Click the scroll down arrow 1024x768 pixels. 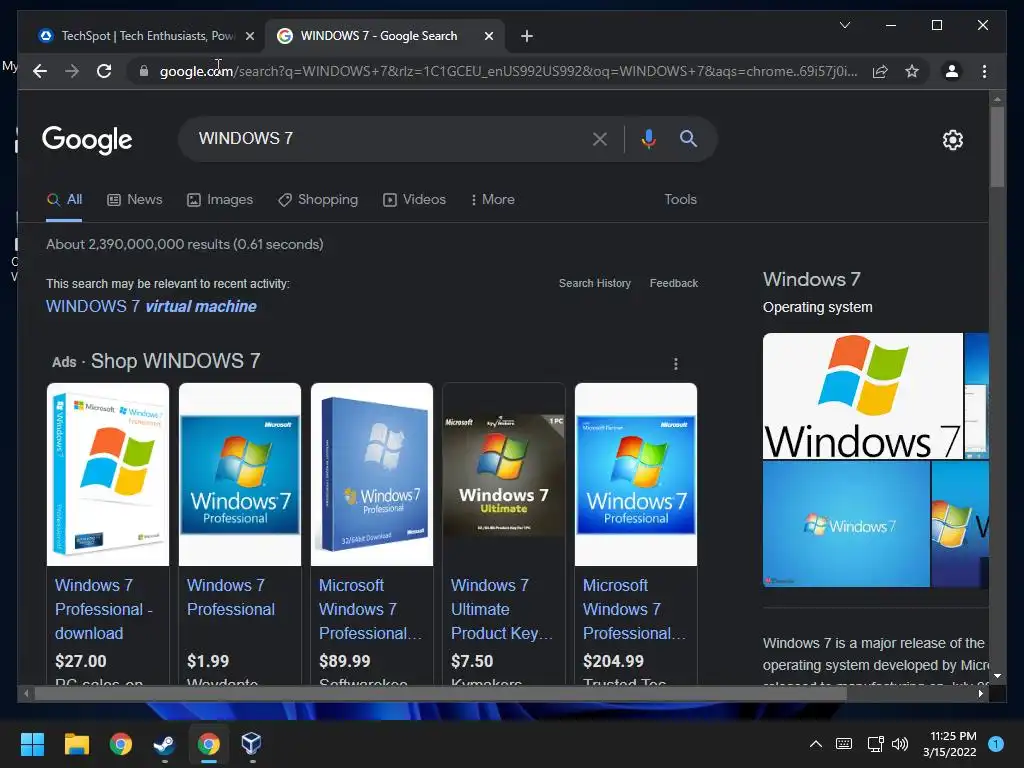(x=997, y=677)
